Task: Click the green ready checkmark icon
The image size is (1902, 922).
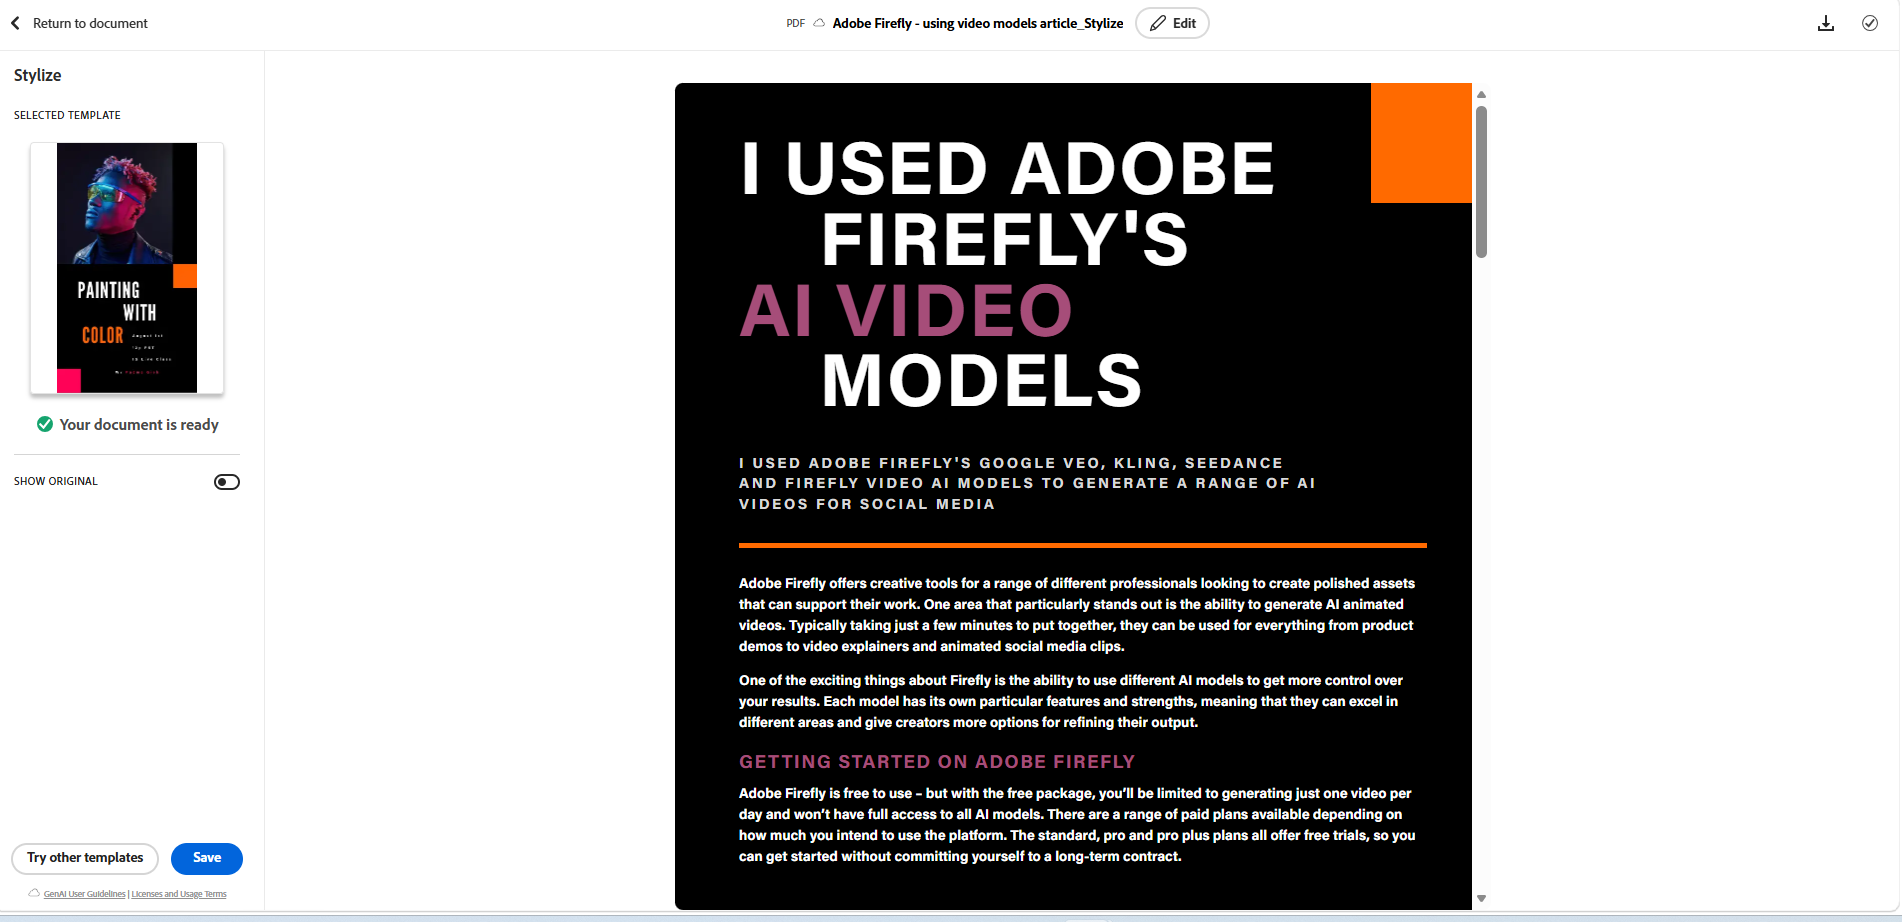Action: point(45,424)
